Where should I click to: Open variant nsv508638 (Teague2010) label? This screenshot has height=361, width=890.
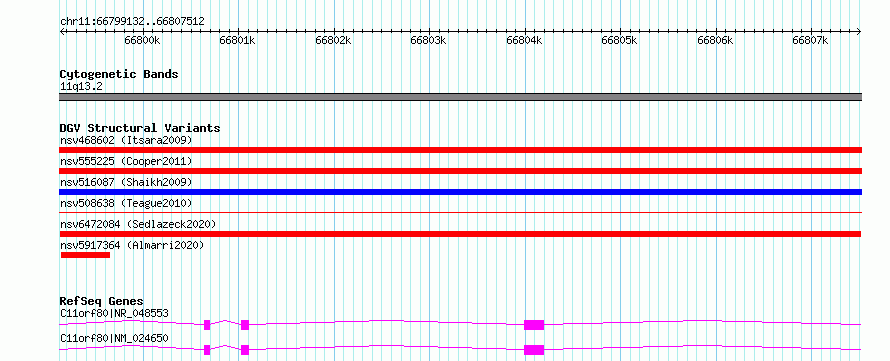pyautogui.click(x=126, y=203)
